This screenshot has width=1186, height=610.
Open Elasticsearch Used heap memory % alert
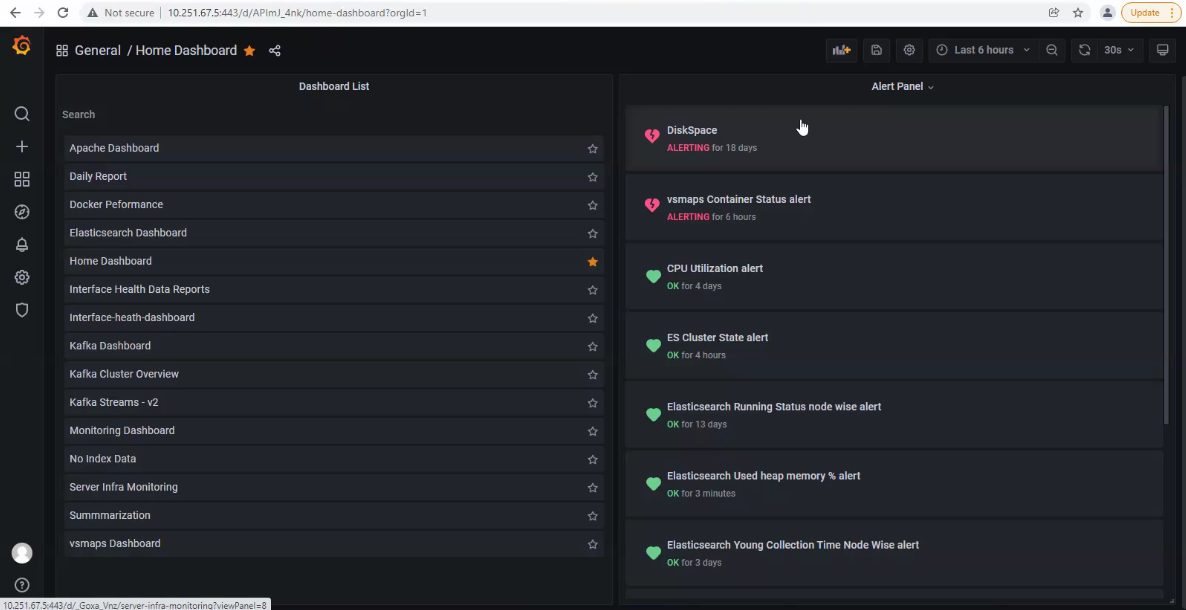[x=893, y=484]
